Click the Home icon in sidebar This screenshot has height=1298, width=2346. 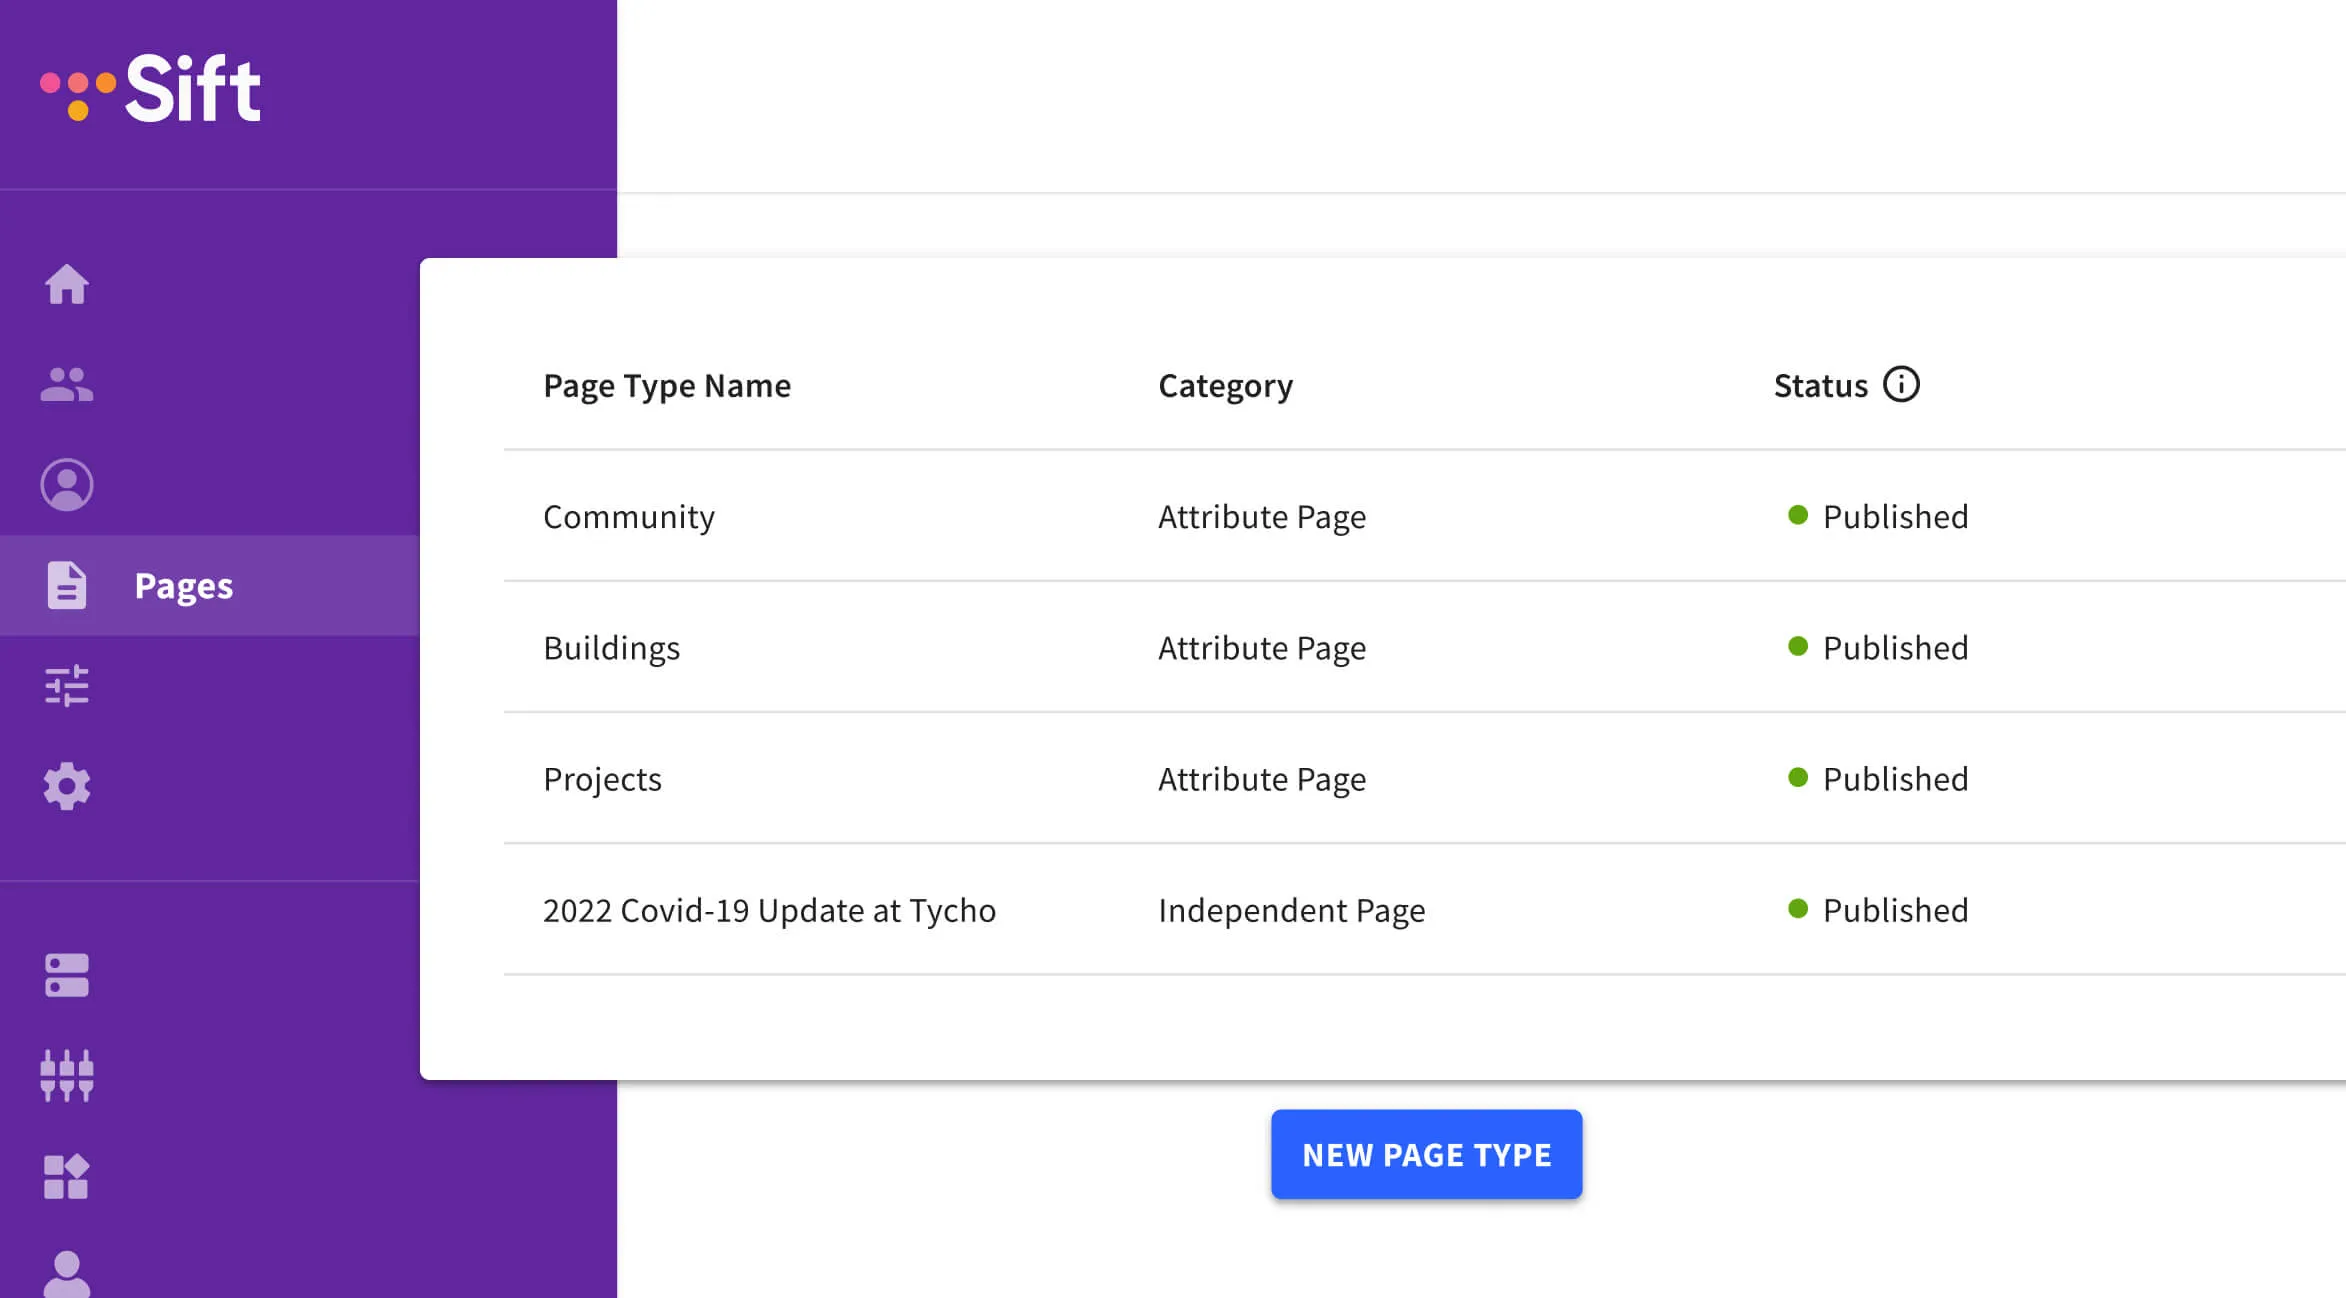[67, 285]
